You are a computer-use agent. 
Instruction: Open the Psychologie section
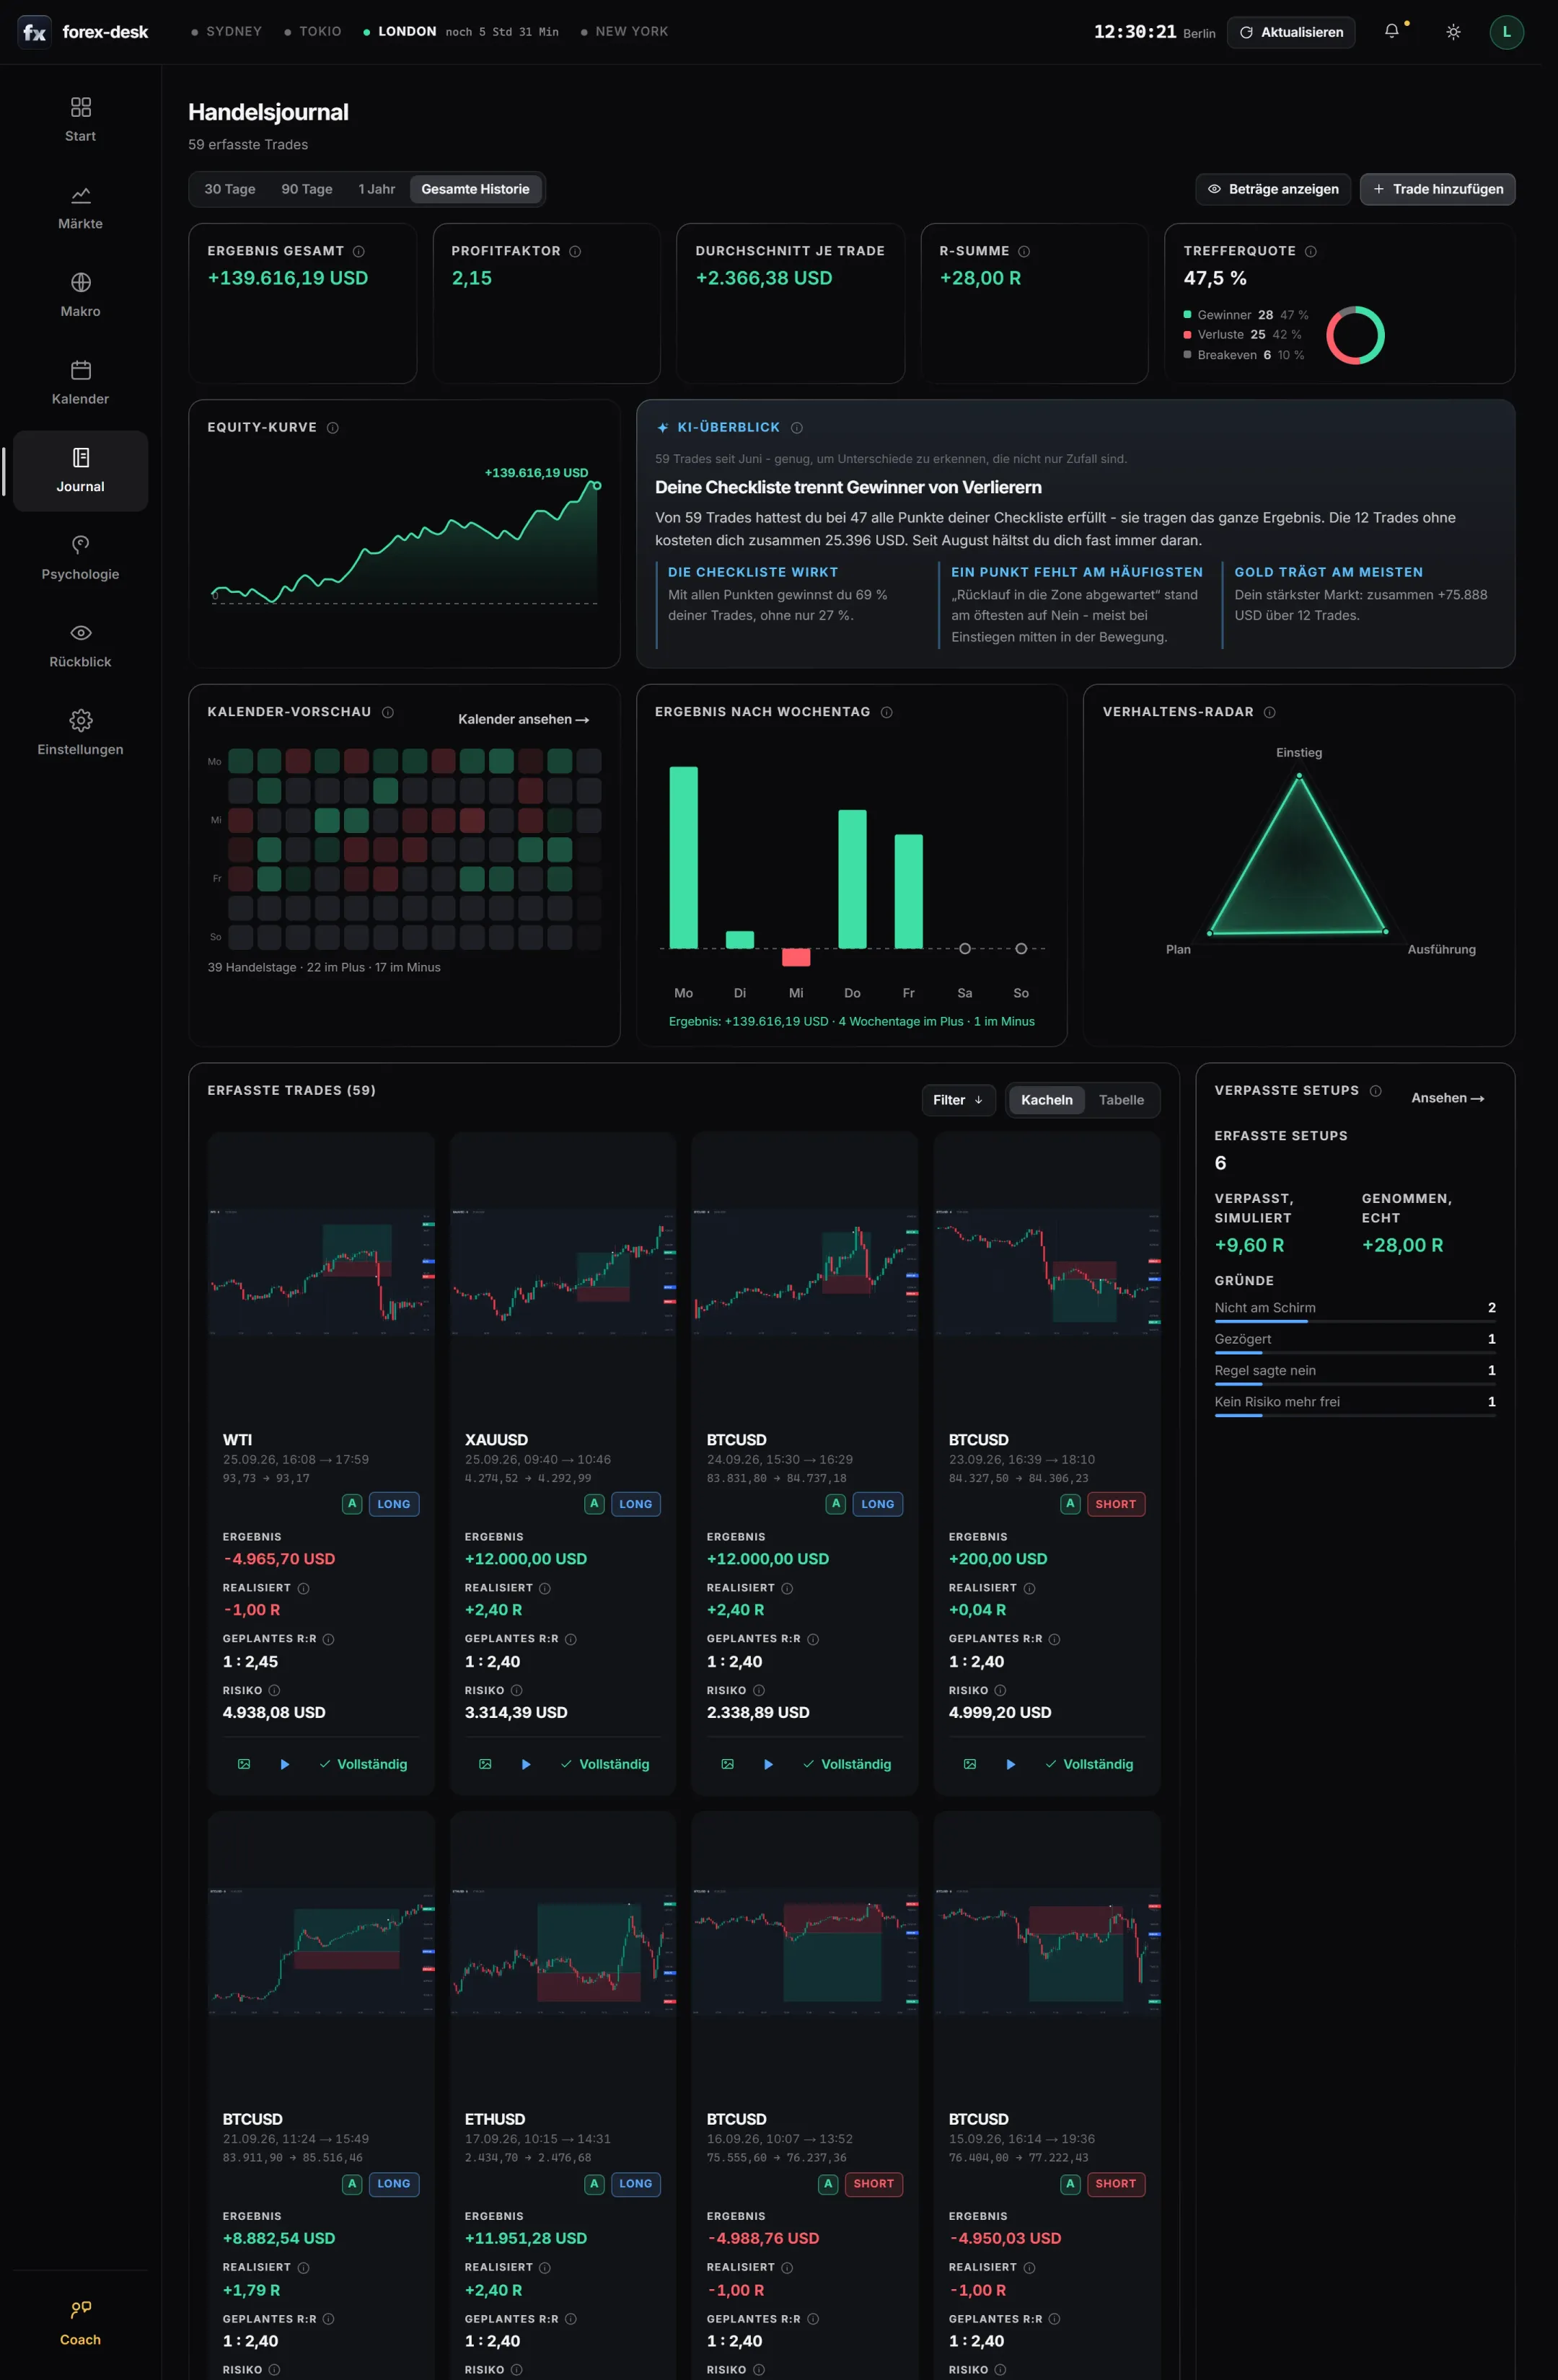tap(80, 558)
